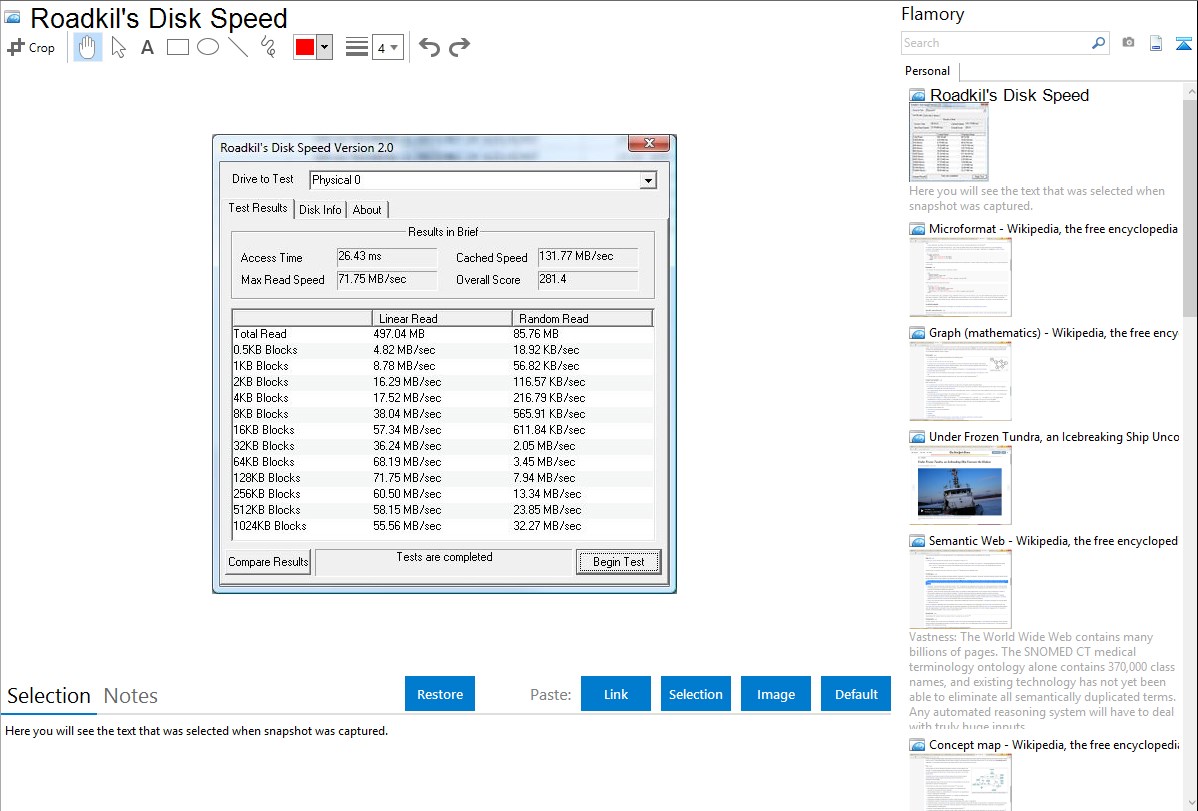
Task: Select the 0.5KB Blocks row
Action: [x=442, y=350]
